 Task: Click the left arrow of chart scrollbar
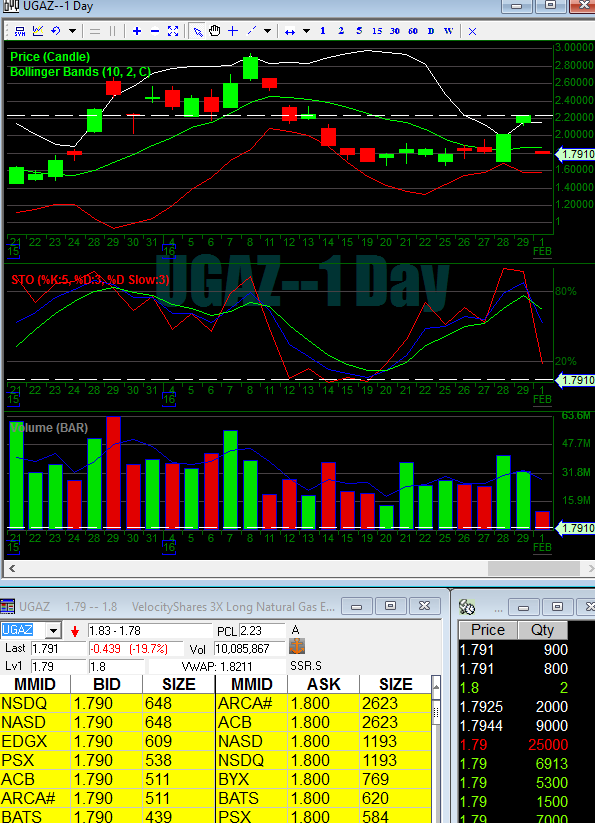tap(12, 568)
